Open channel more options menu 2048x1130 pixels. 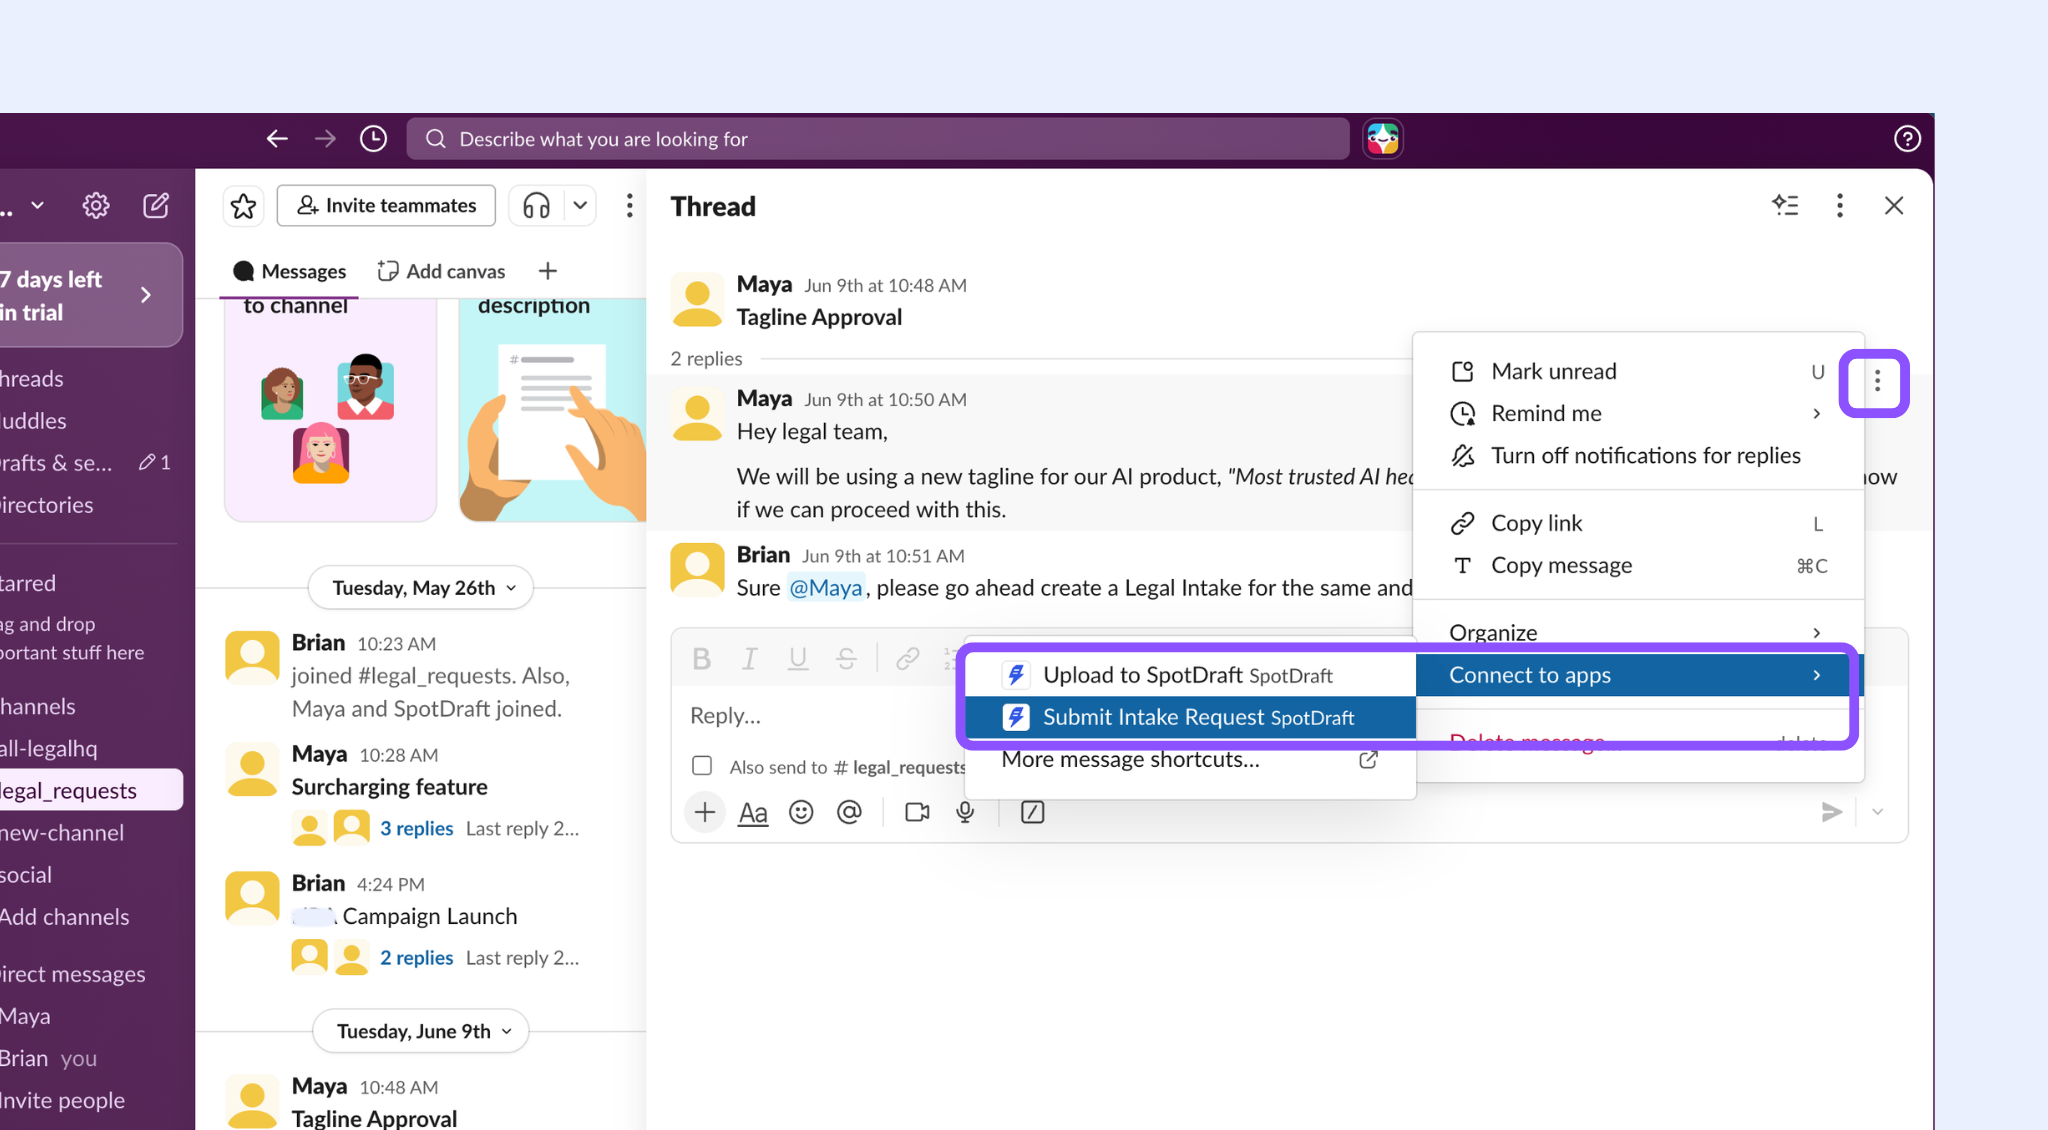pos(629,206)
